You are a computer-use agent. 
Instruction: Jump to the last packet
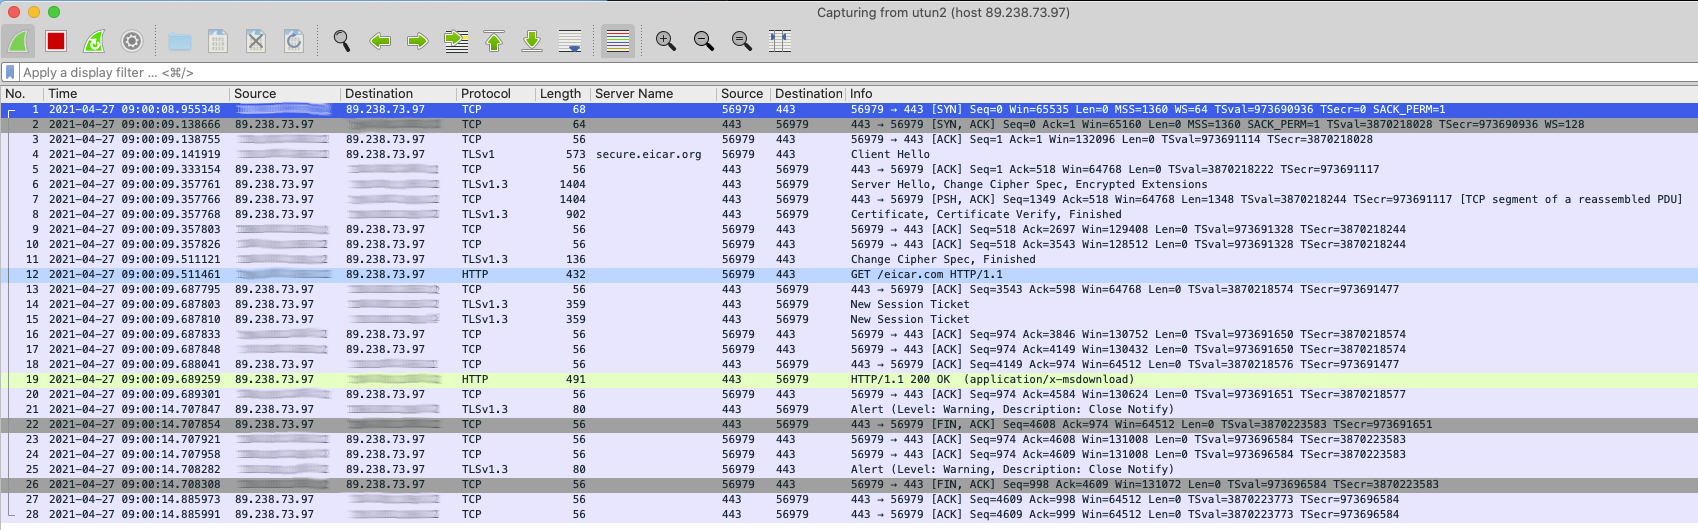tap(532, 41)
